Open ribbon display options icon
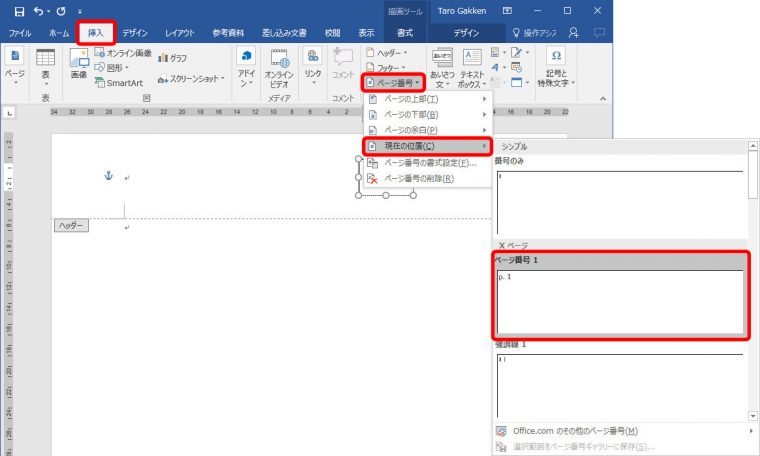 point(507,11)
